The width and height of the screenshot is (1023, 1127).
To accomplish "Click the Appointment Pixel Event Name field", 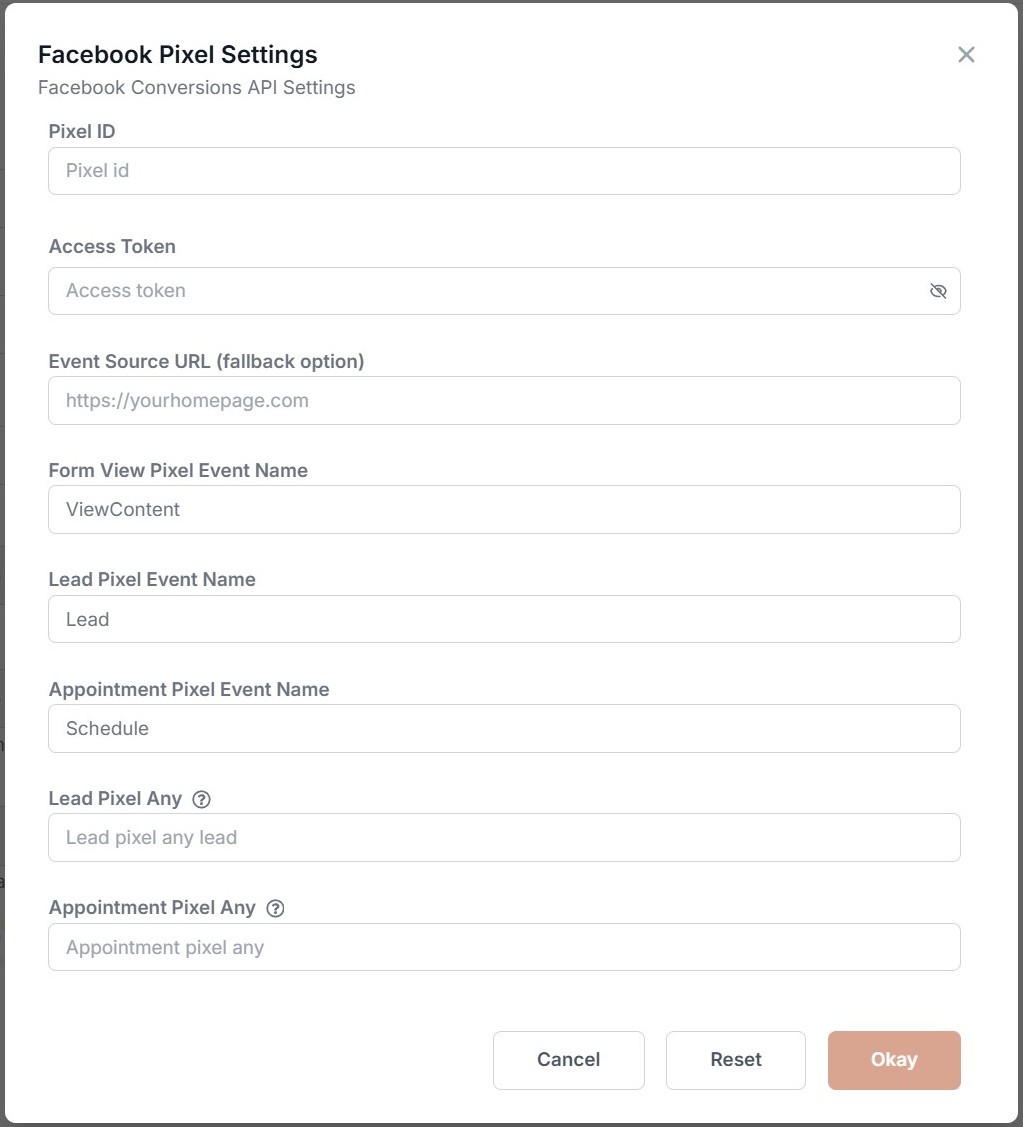I will [504, 728].
